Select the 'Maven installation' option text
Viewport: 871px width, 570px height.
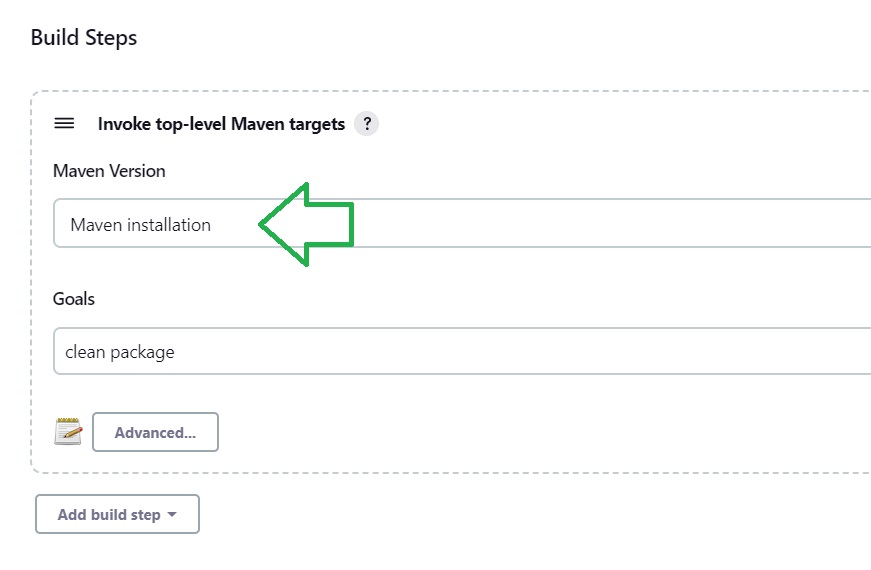(x=141, y=224)
